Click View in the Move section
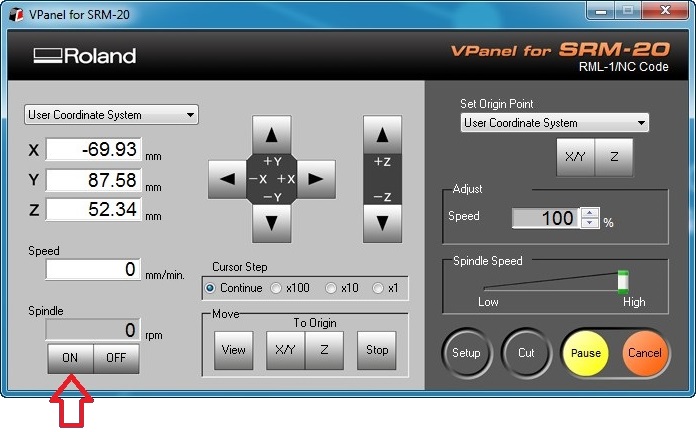 coord(233,350)
